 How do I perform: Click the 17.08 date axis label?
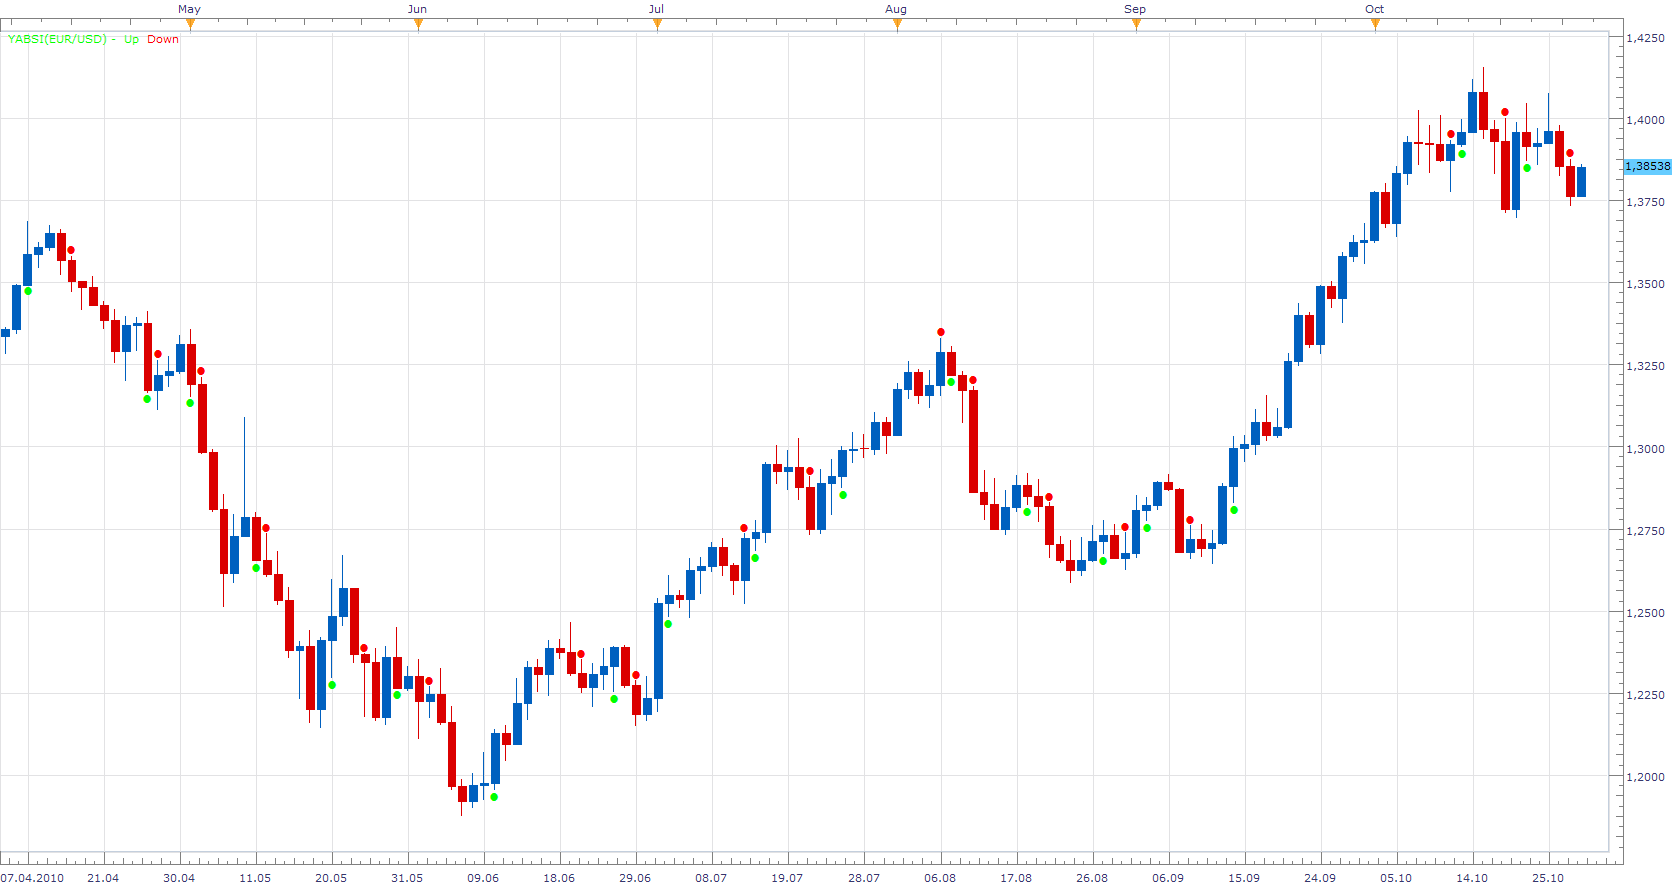tap(1016, 878)
